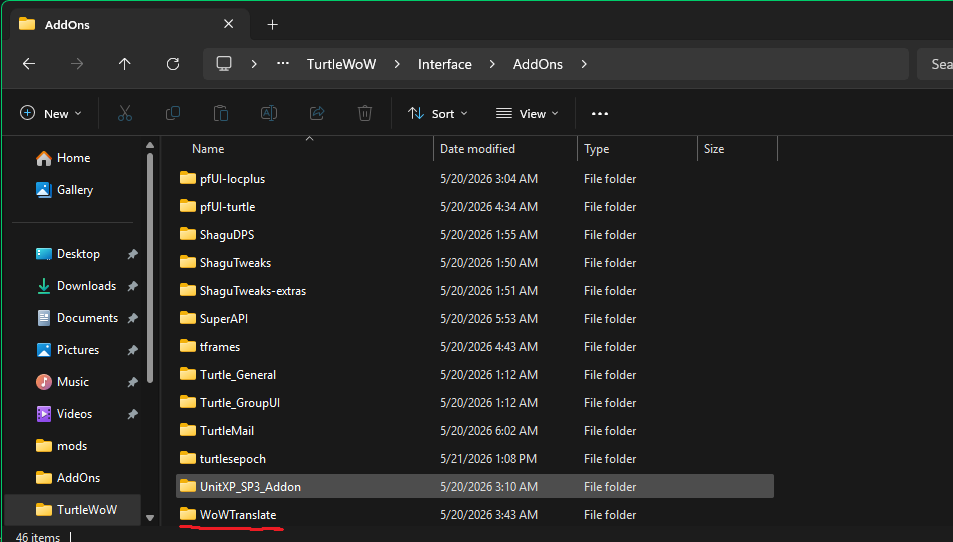This screenshot has width=953, height=542.
Task: Open Music in the navigation pane
Action: coord(73,382)
